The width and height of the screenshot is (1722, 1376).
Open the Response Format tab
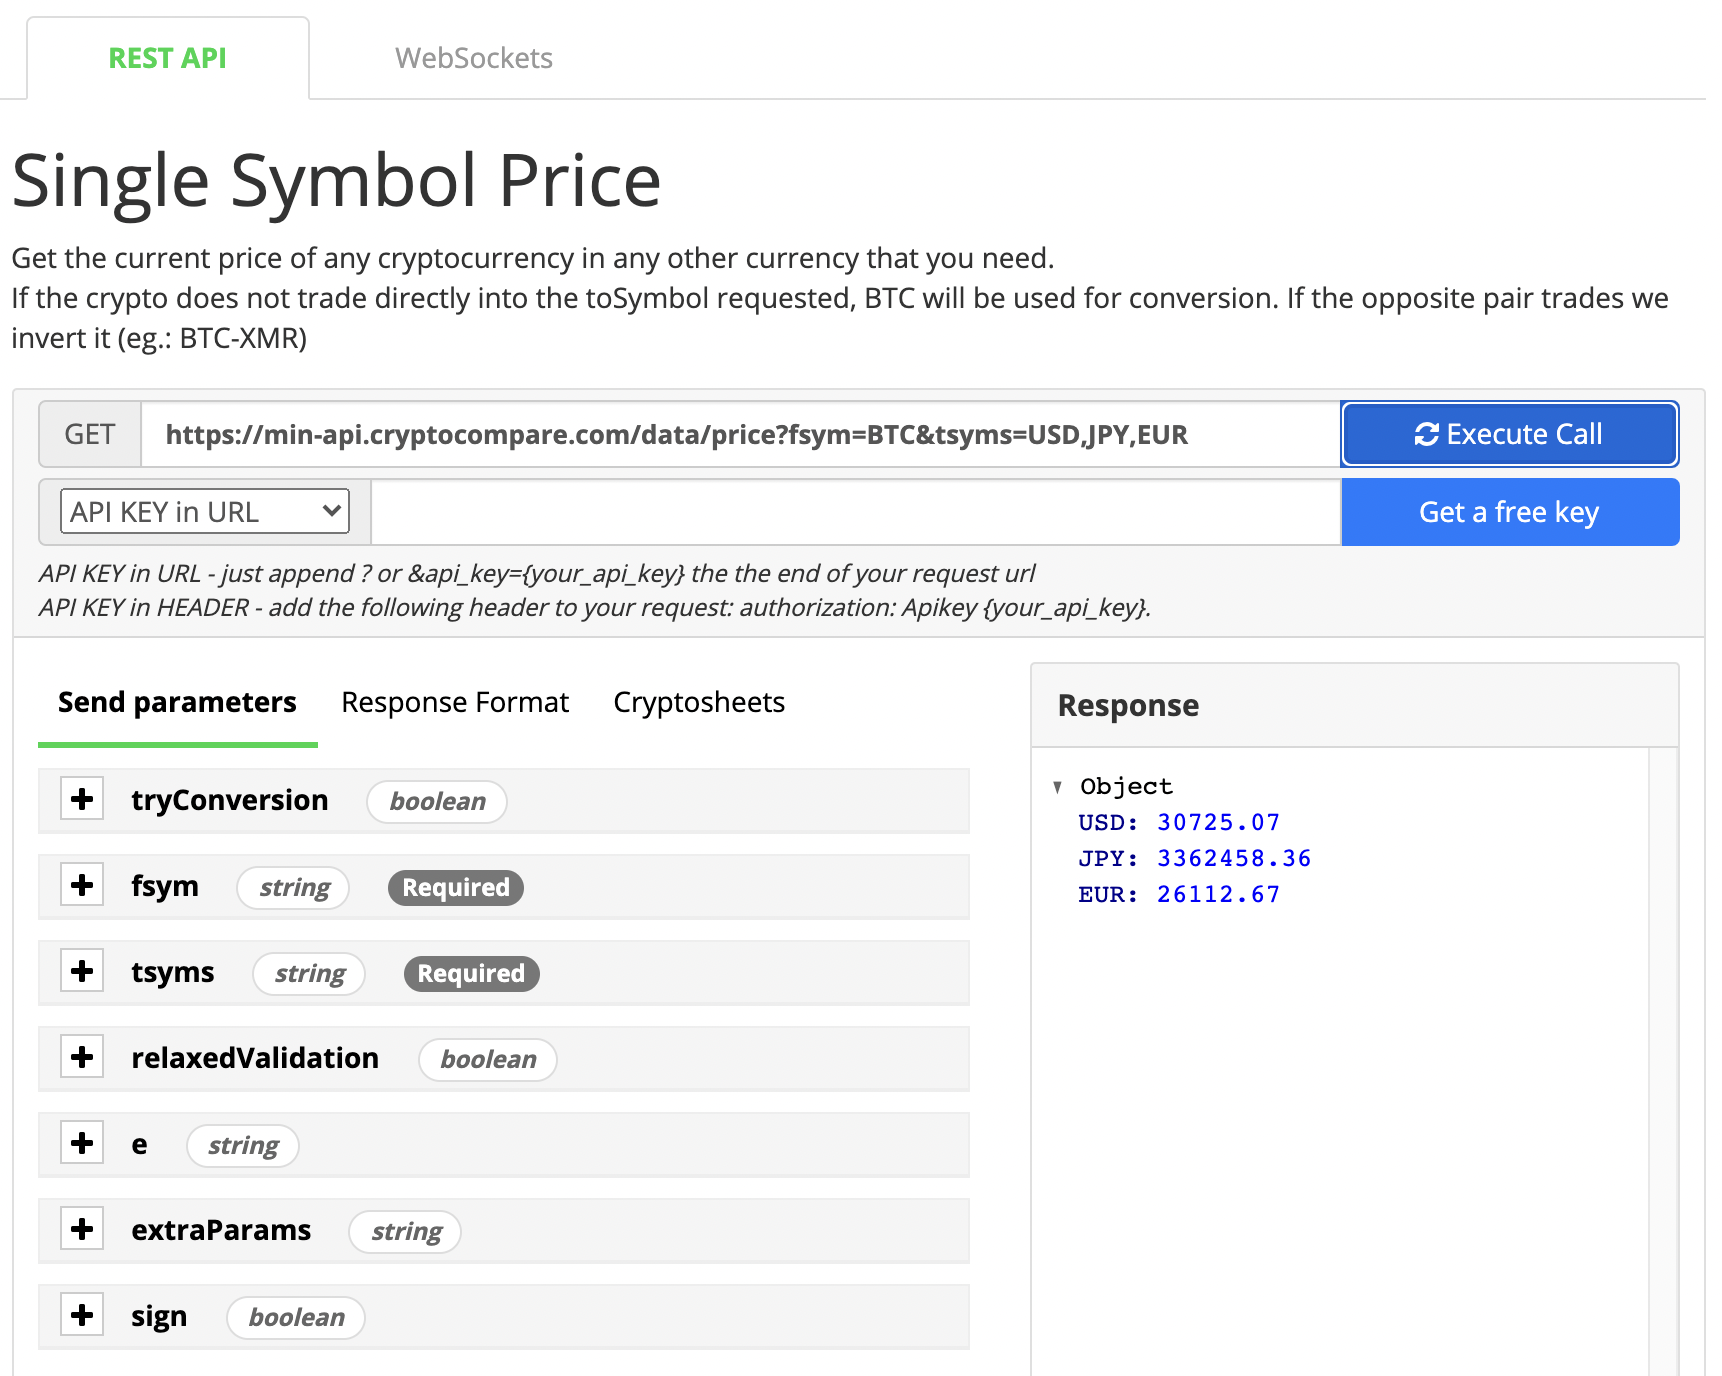pos(455,702)
